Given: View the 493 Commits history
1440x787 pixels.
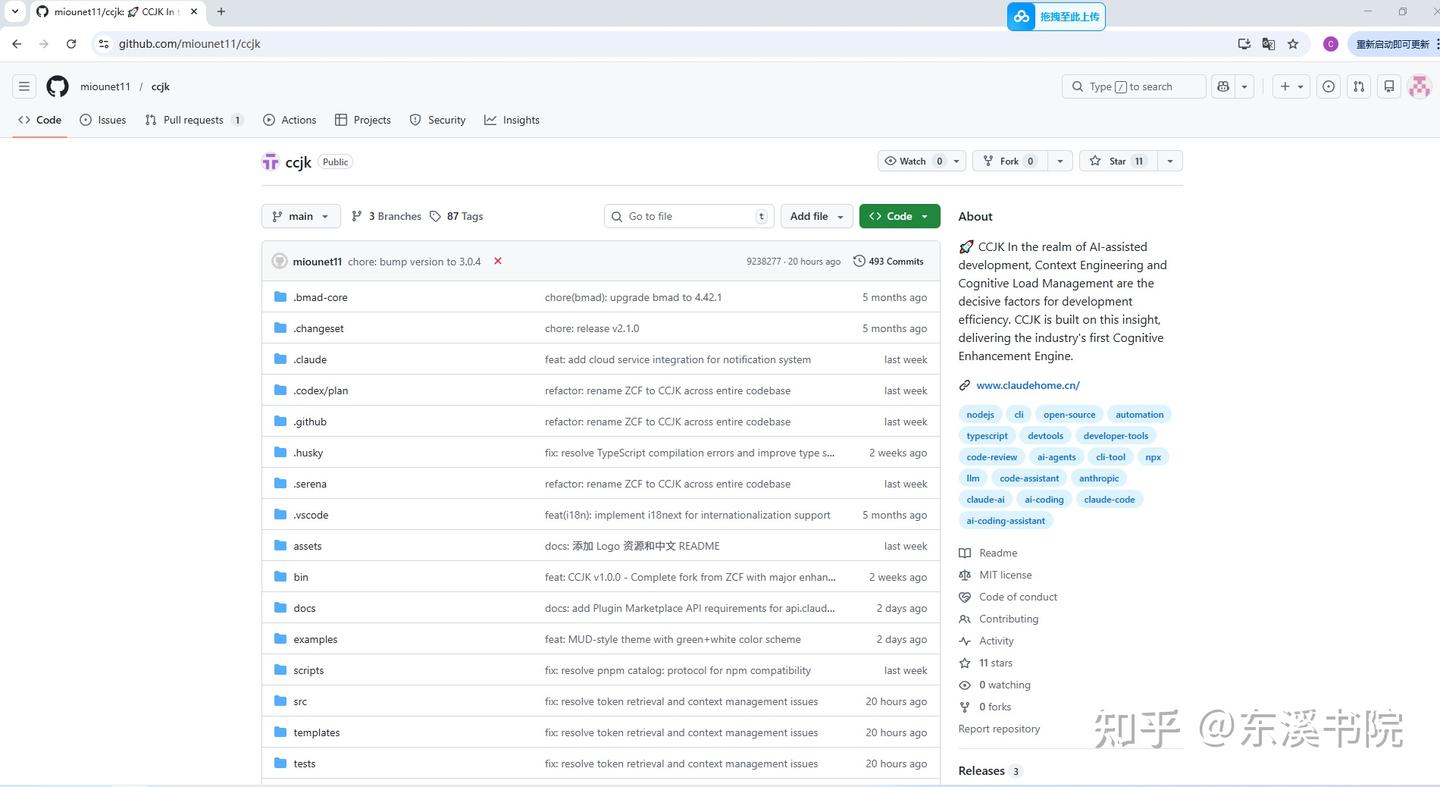Looking at the screenshot, I should point(888,261).
